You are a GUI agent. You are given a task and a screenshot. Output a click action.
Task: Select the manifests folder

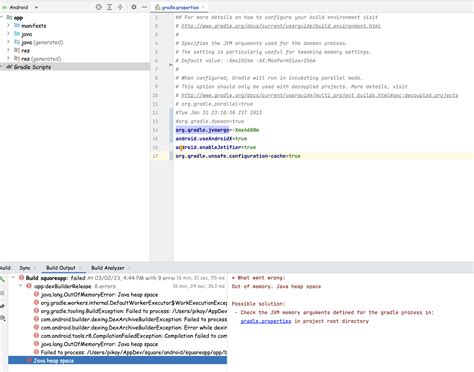coord(33,26)
